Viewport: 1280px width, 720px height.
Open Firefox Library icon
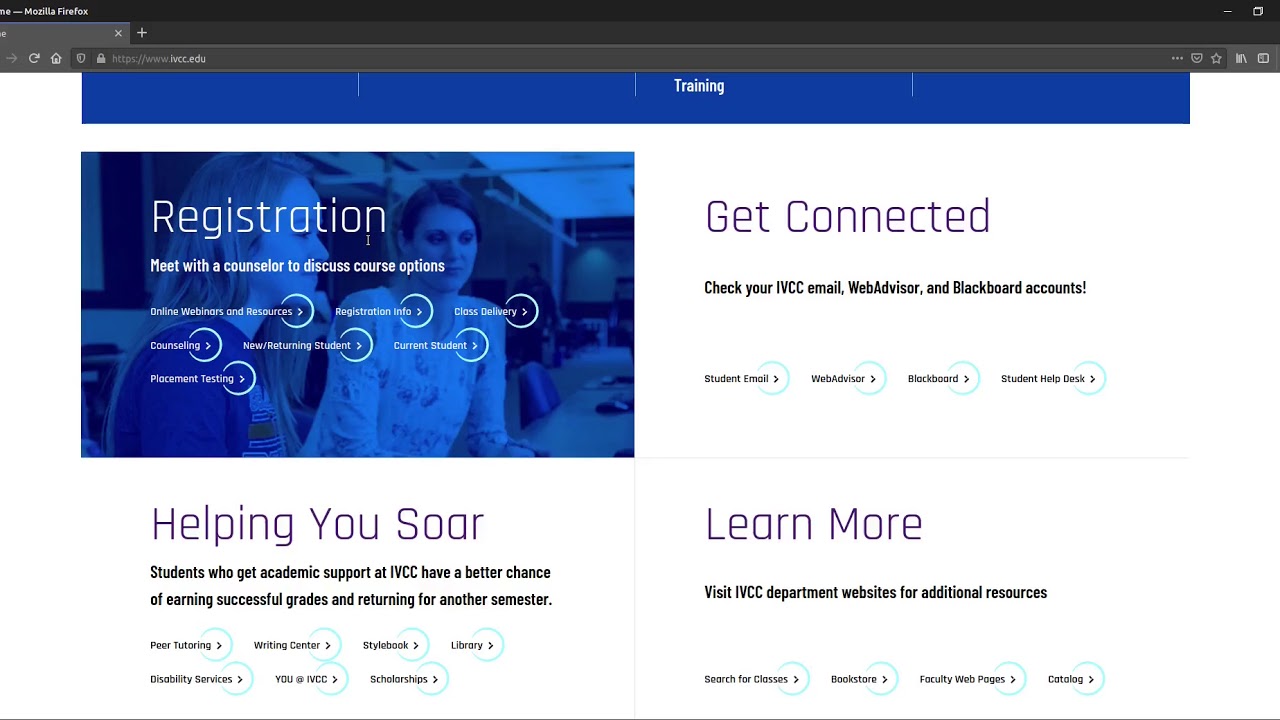pos(1241,58)
